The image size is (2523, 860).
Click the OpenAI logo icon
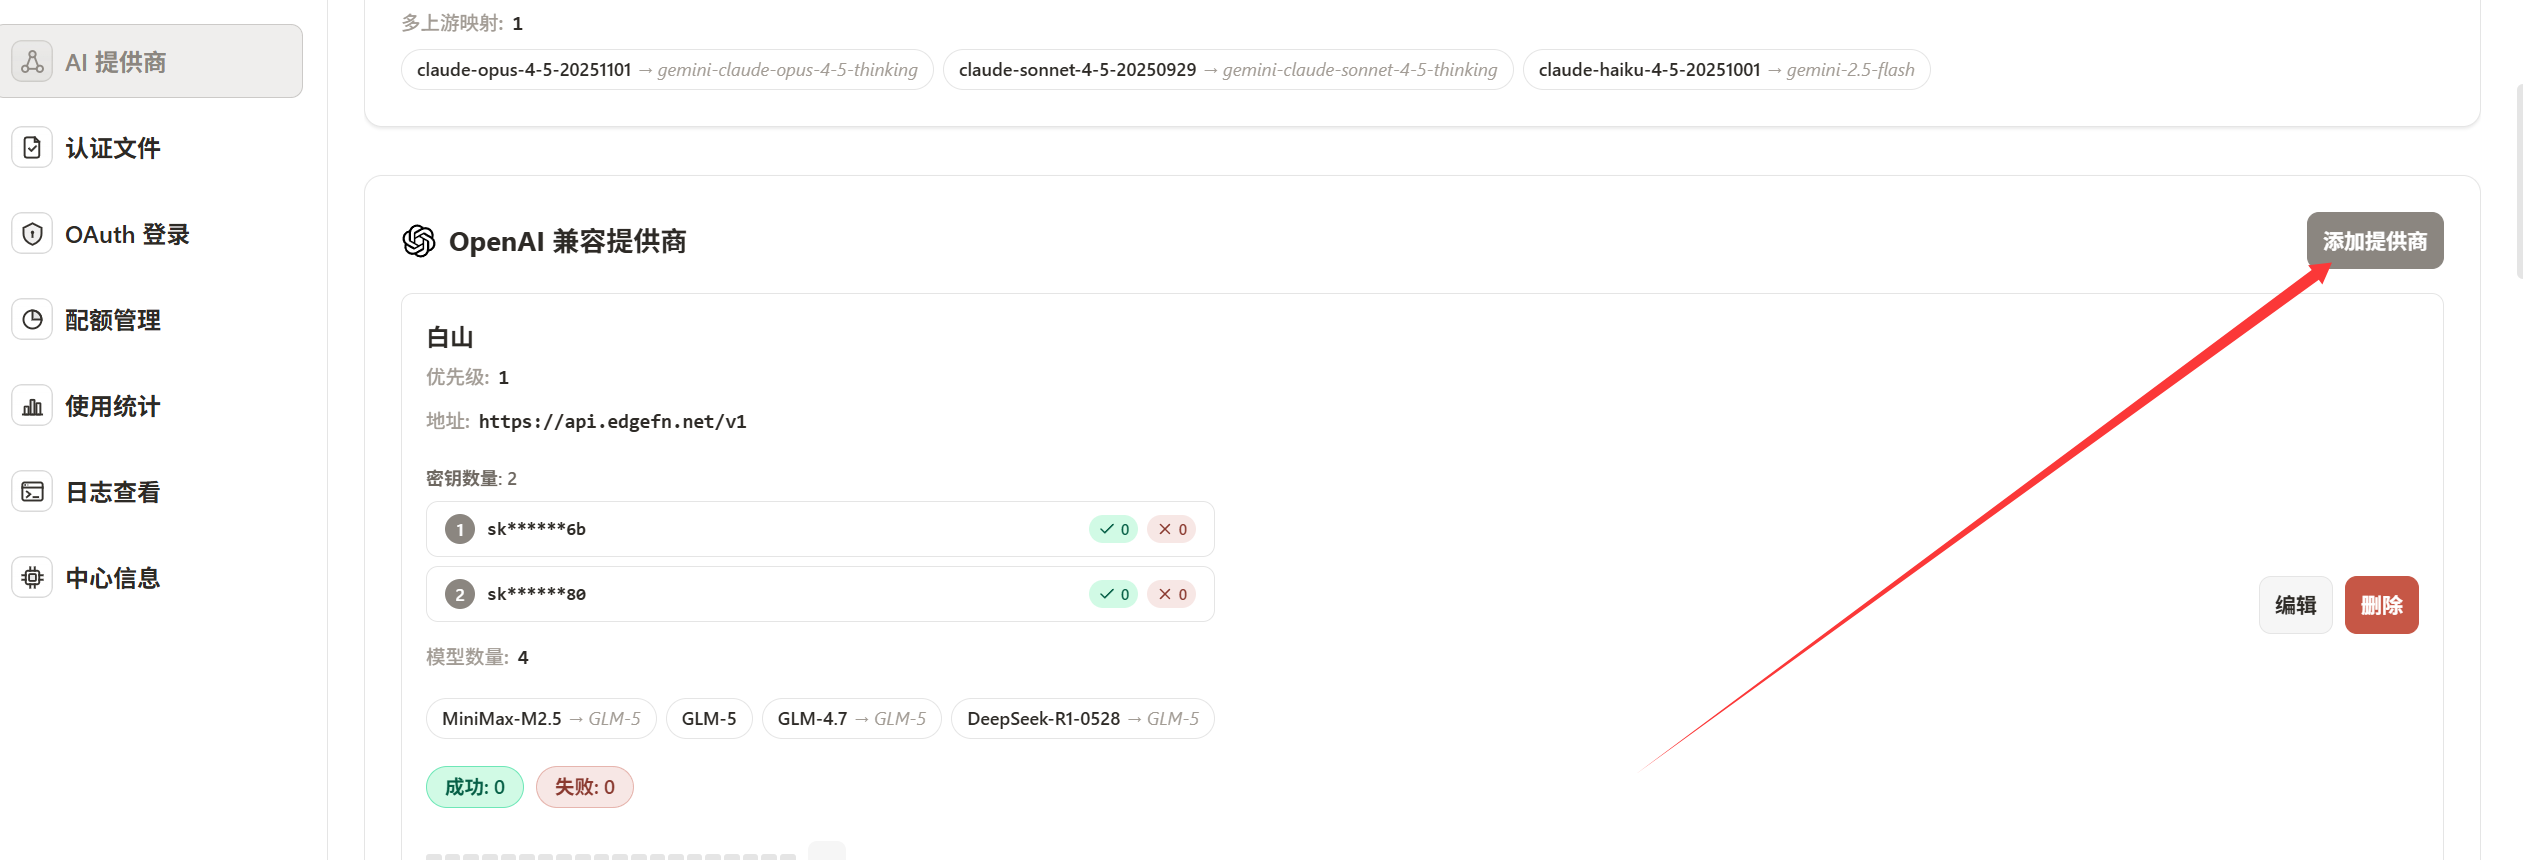coord(419,241)
